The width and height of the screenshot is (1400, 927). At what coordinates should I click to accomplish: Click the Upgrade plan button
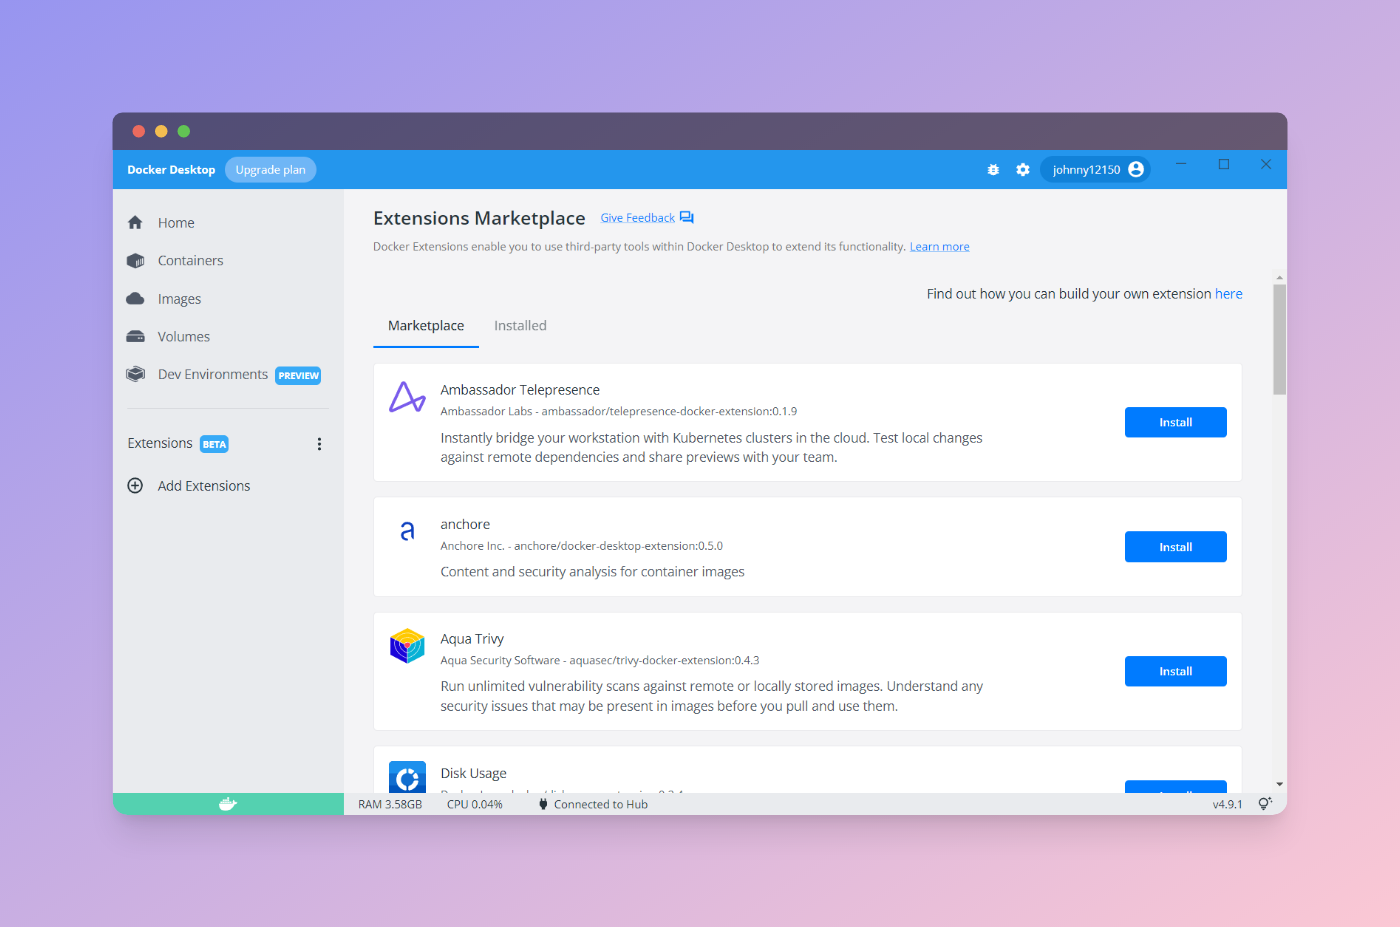coord(270,169)
